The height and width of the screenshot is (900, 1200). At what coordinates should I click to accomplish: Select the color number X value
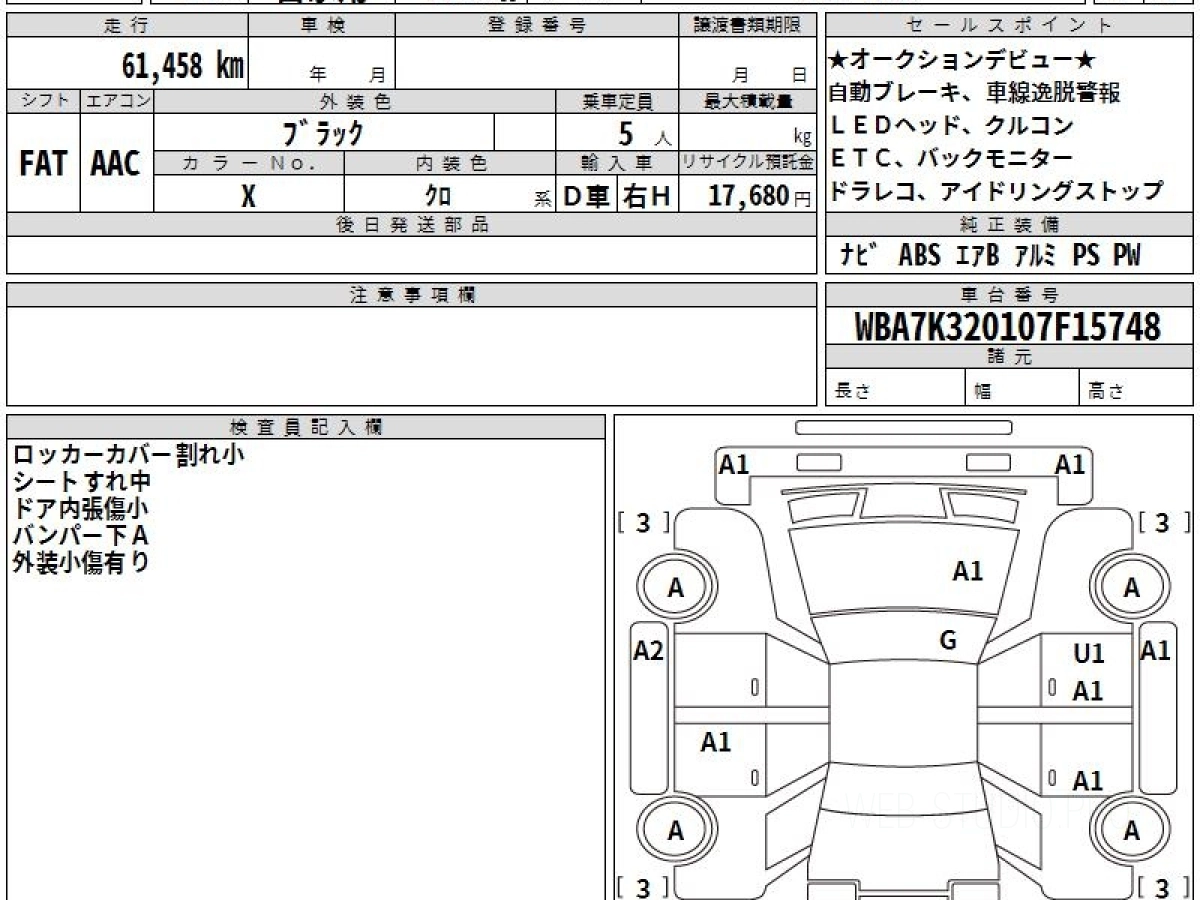pos(248,196)
